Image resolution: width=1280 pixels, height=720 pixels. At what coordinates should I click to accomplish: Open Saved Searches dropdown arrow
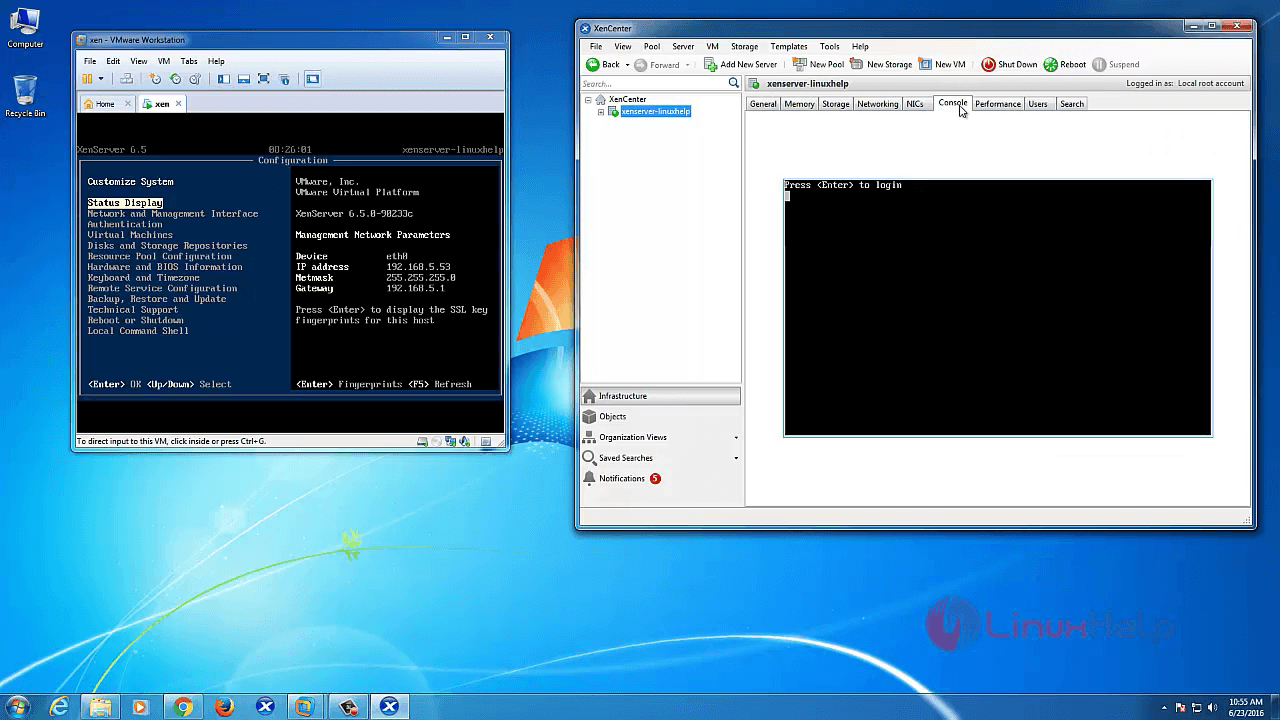click(x=736, y=458)
